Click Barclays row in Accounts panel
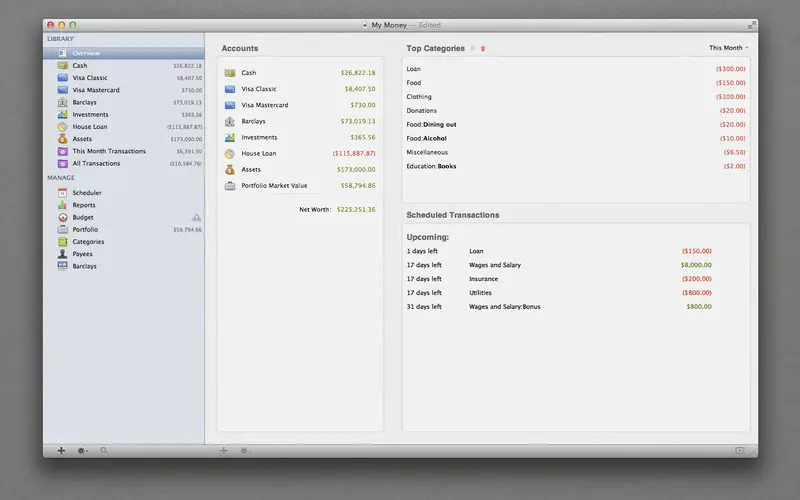This screenshot has height=500, width=800. [x=300, y=121]
